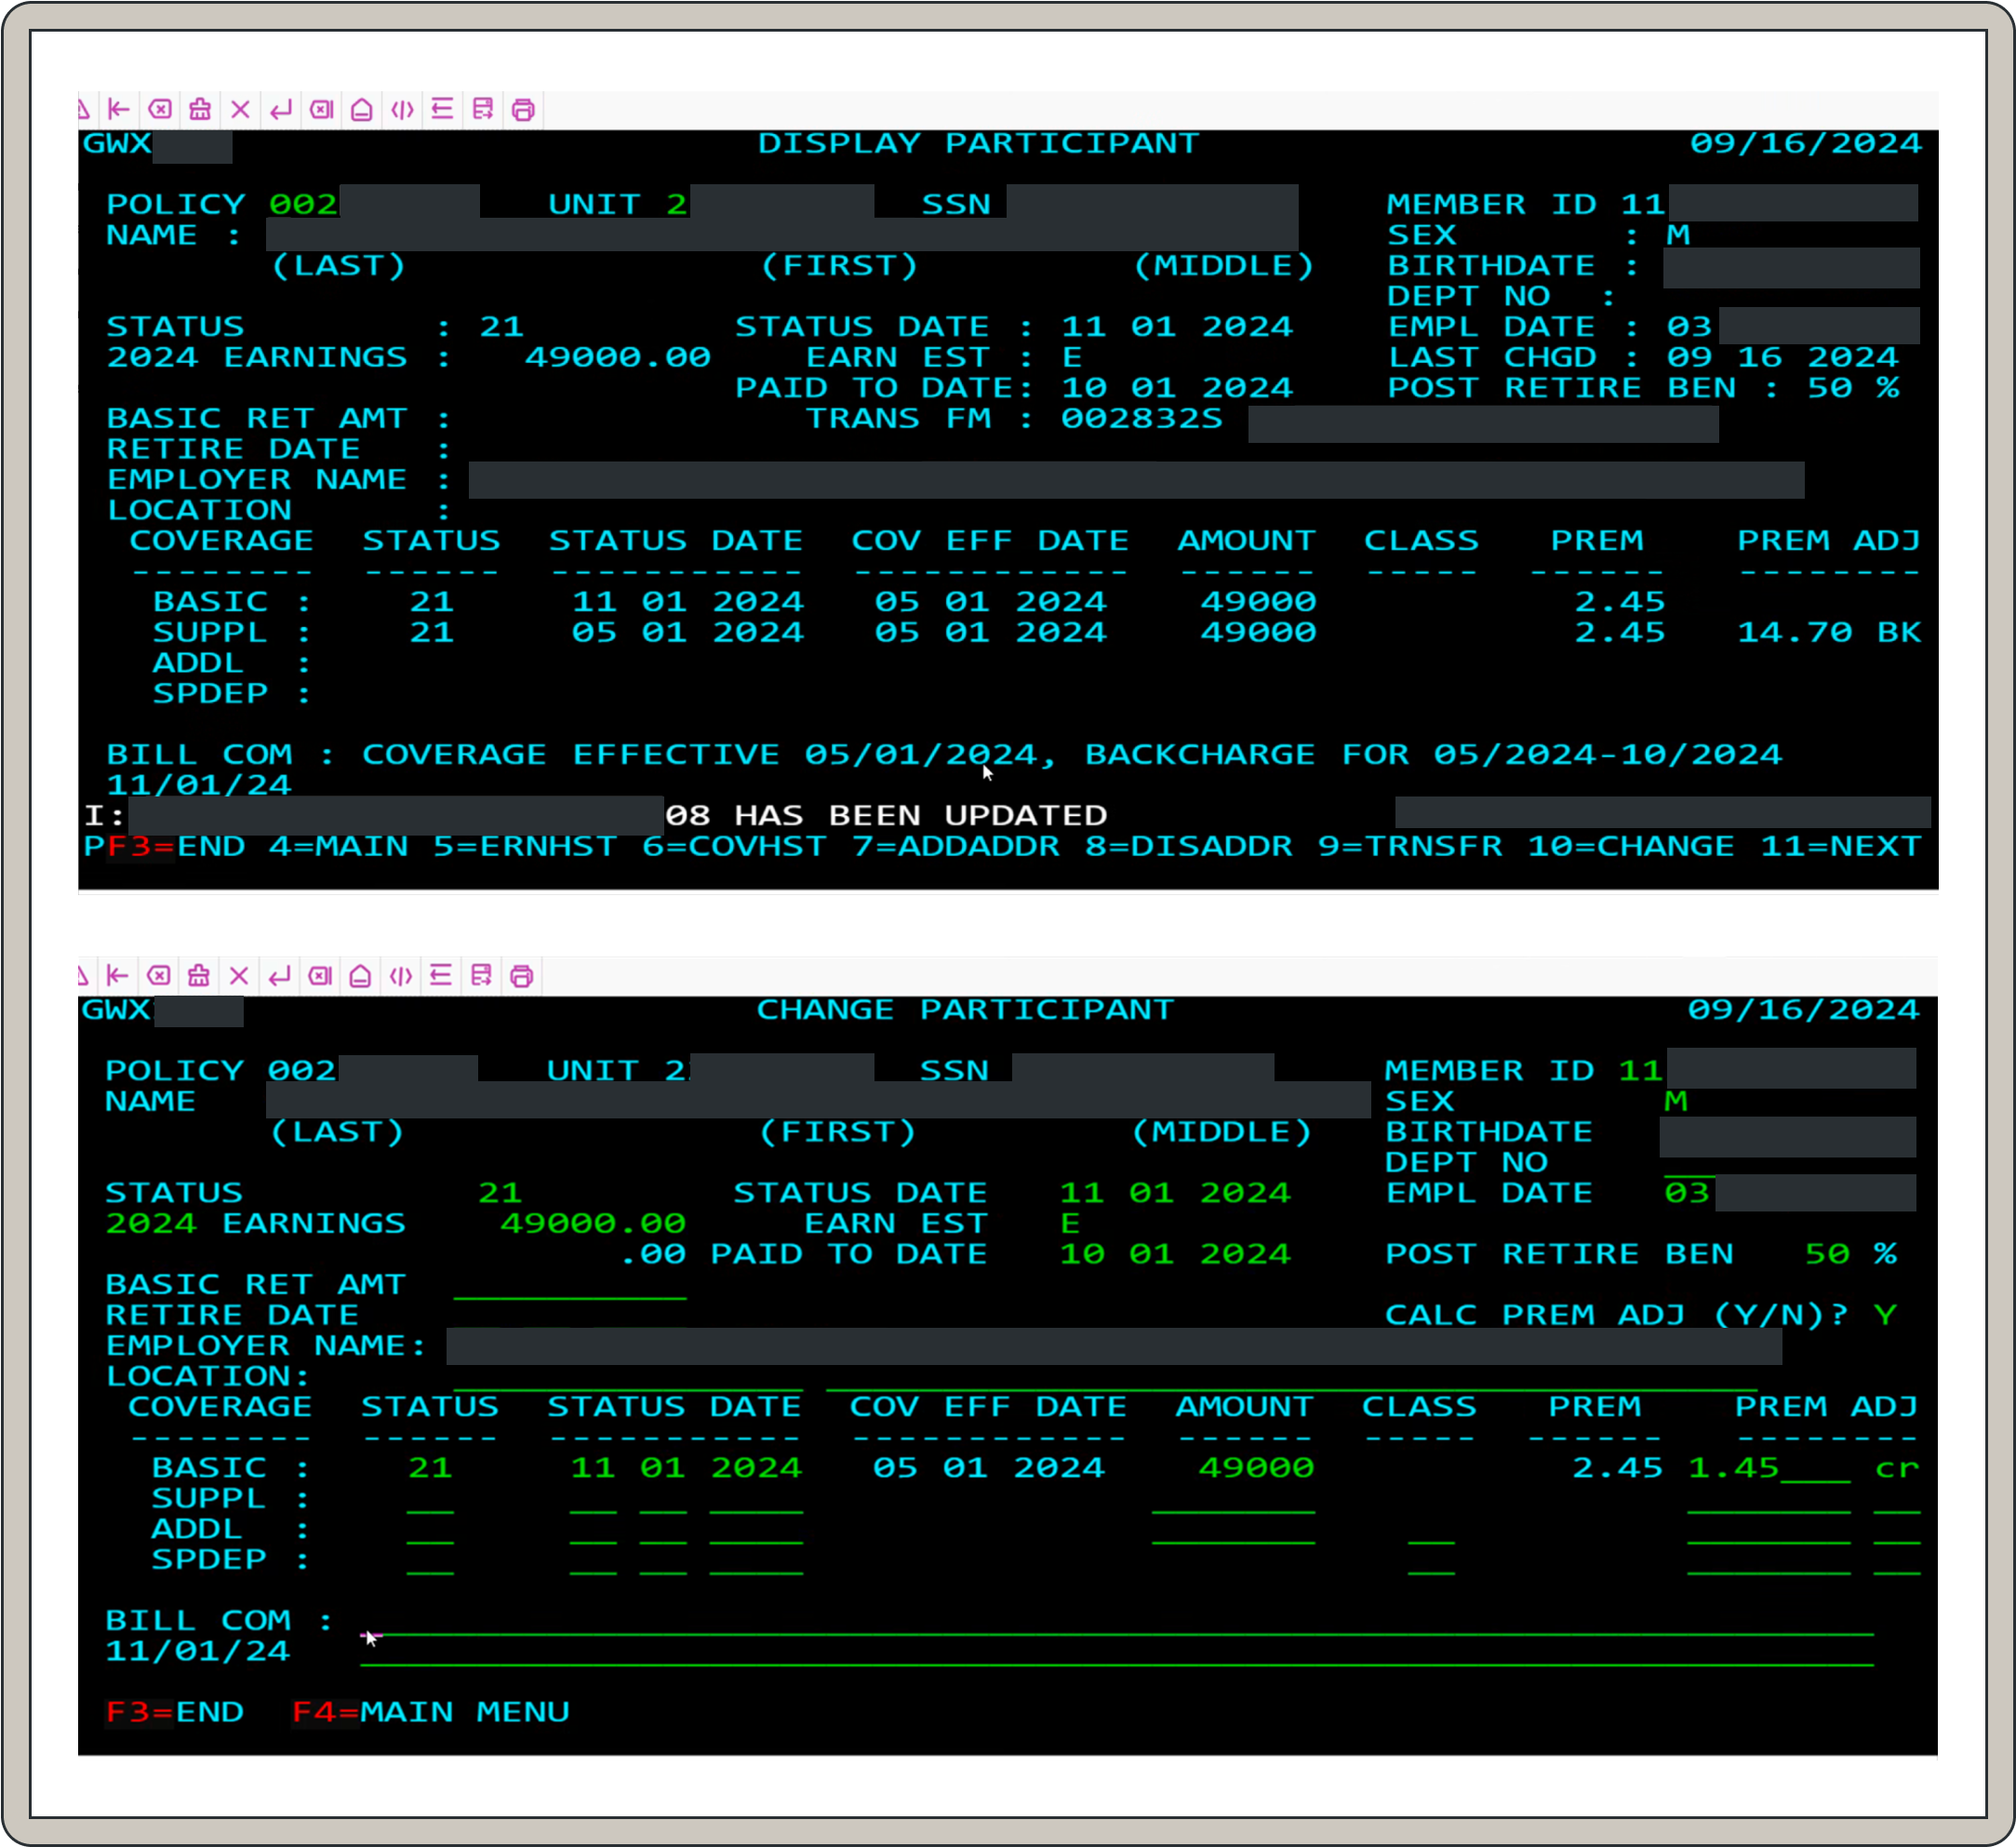Click the outdent lines icon in lower toolbar
The width and height of the screenshot is (2016, 1847).
tap(441, 976)
